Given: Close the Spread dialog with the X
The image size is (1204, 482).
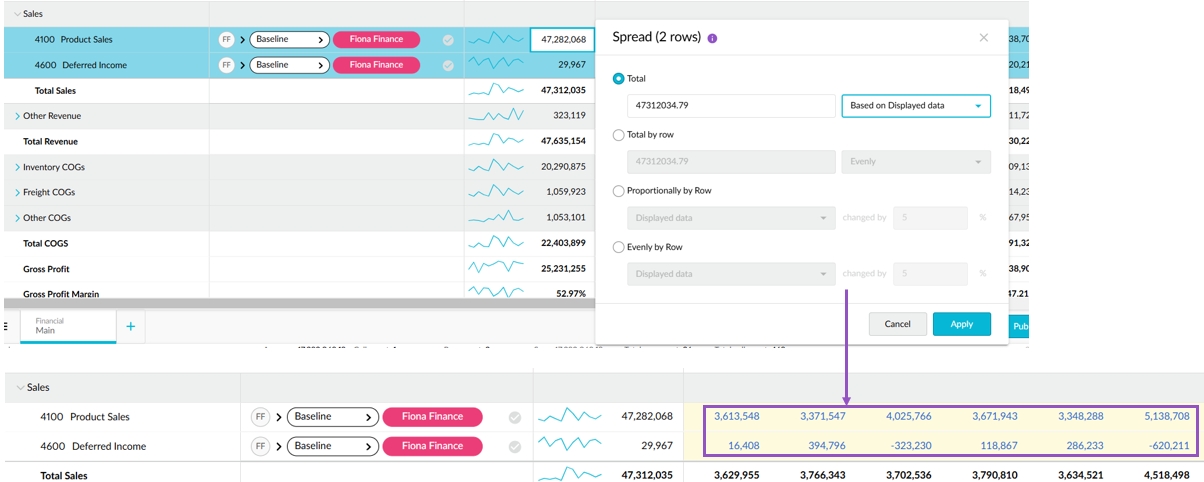Looking at the screenshot, I should click(x=983, y=38).
